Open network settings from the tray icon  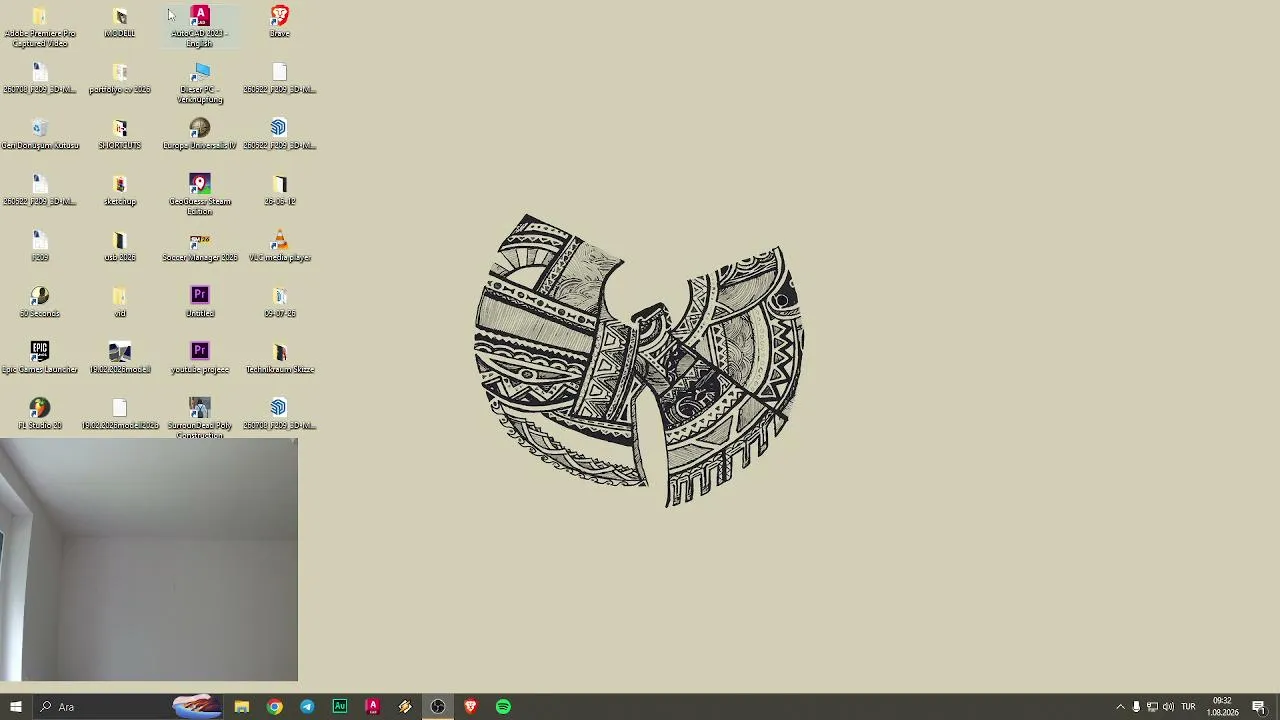click(x=1152, y=707)
